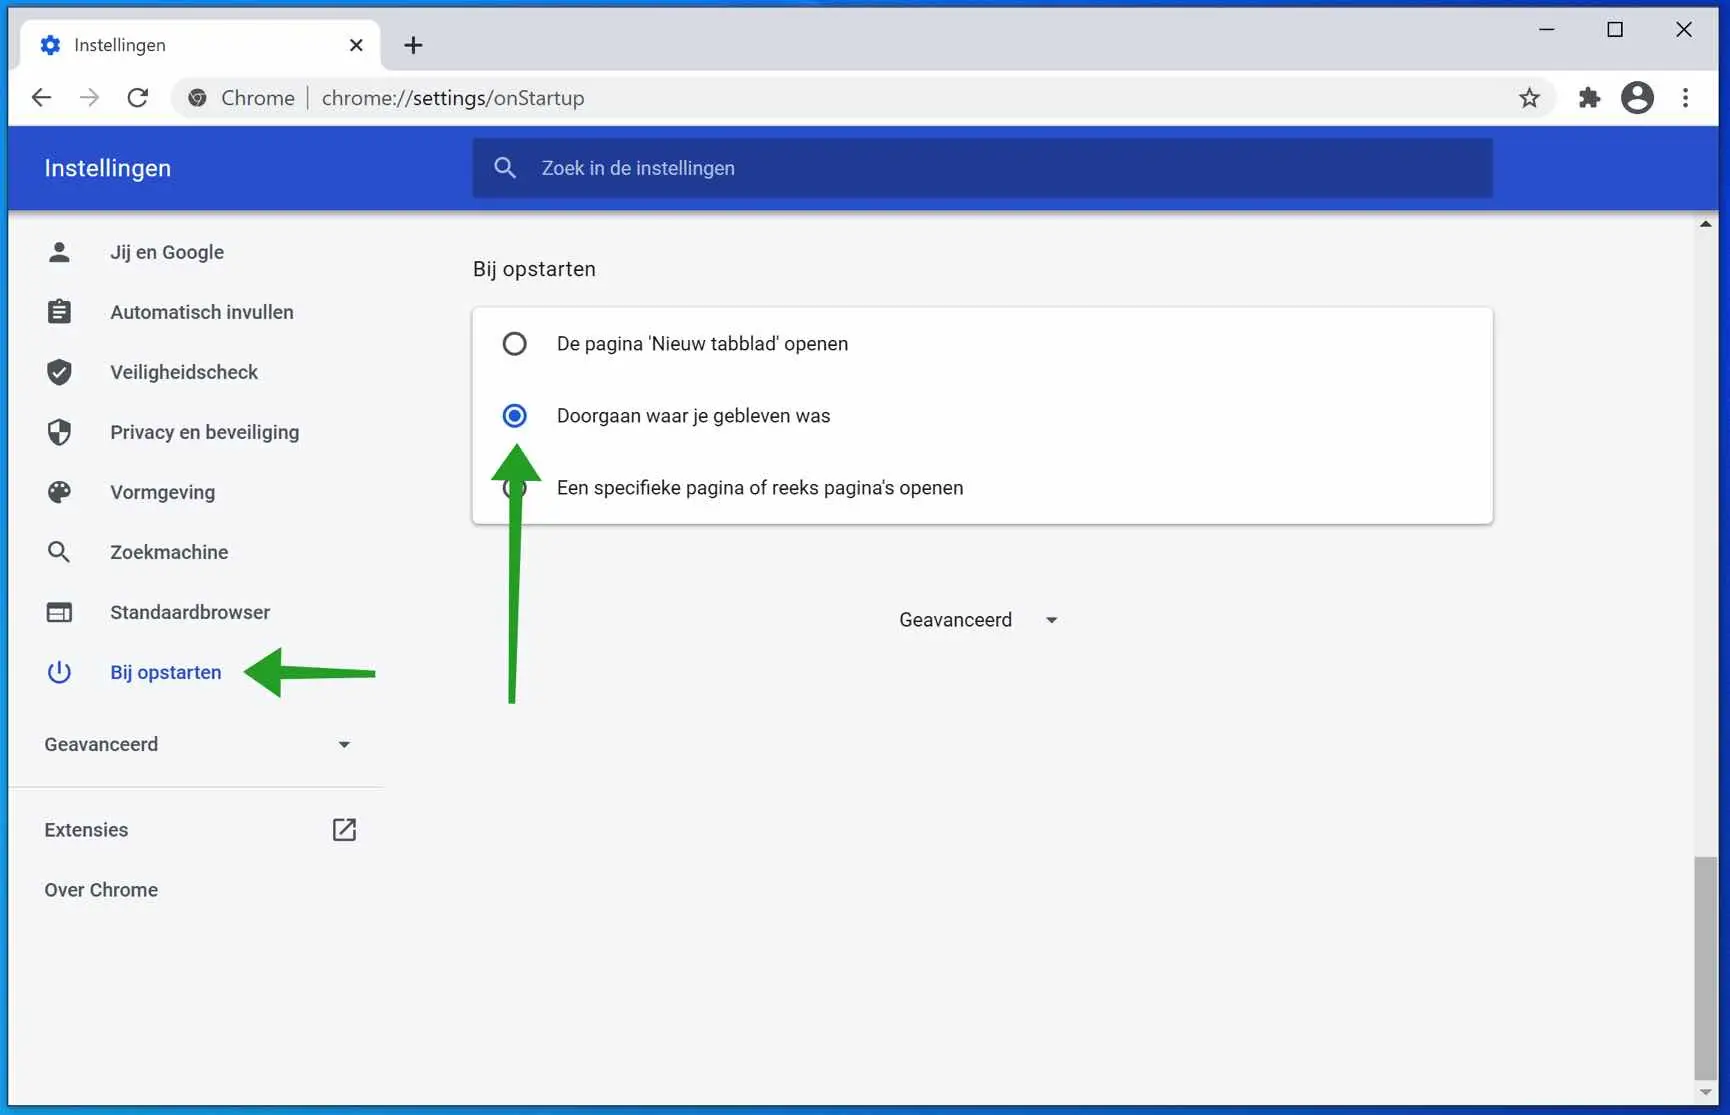Click the power icon beside Bij opstarten
1730x1115 pixels.
(x=59, y=672)
